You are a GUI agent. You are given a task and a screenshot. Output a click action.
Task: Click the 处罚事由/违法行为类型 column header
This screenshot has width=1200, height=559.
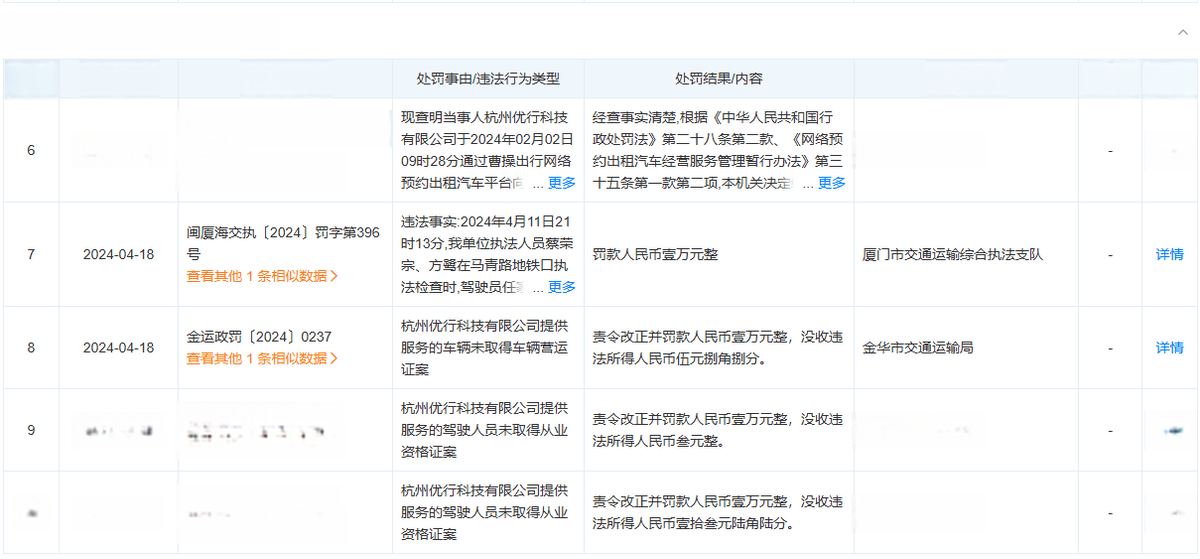pos(488,79)
